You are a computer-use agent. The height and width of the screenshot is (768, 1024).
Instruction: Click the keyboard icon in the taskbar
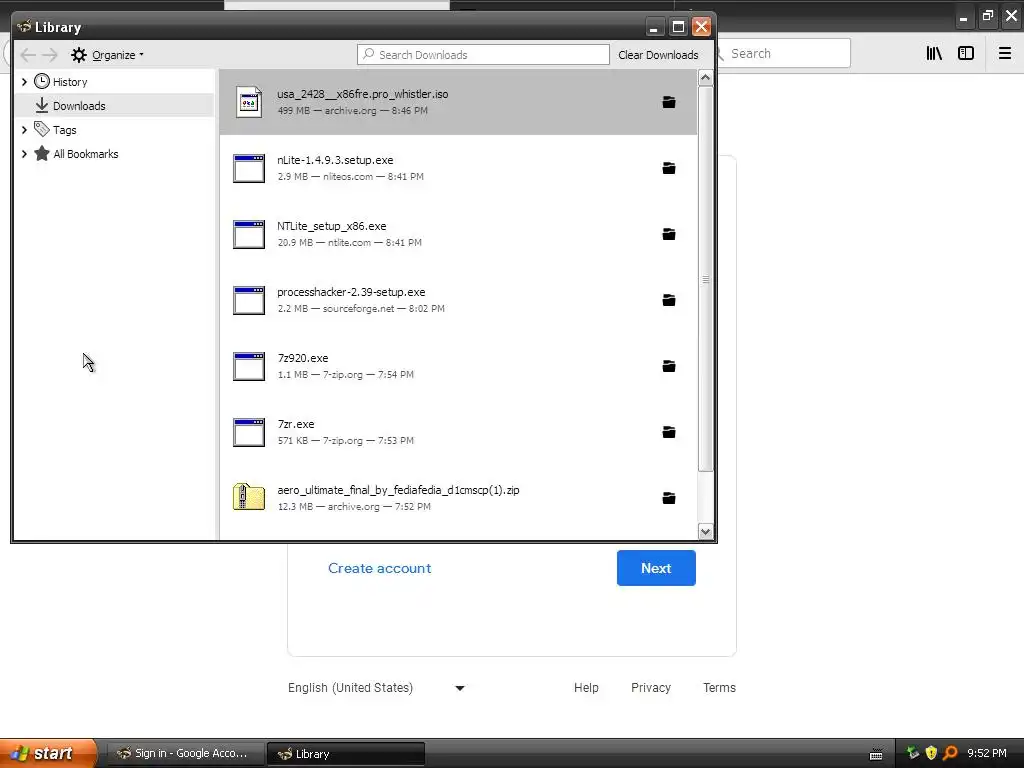tap(876, 754)
